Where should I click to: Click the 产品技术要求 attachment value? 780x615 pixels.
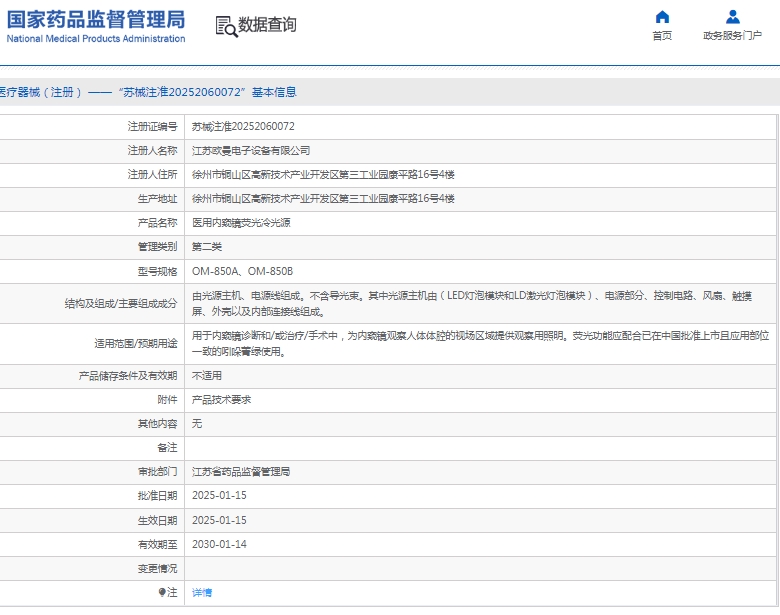tap(221, 400)
